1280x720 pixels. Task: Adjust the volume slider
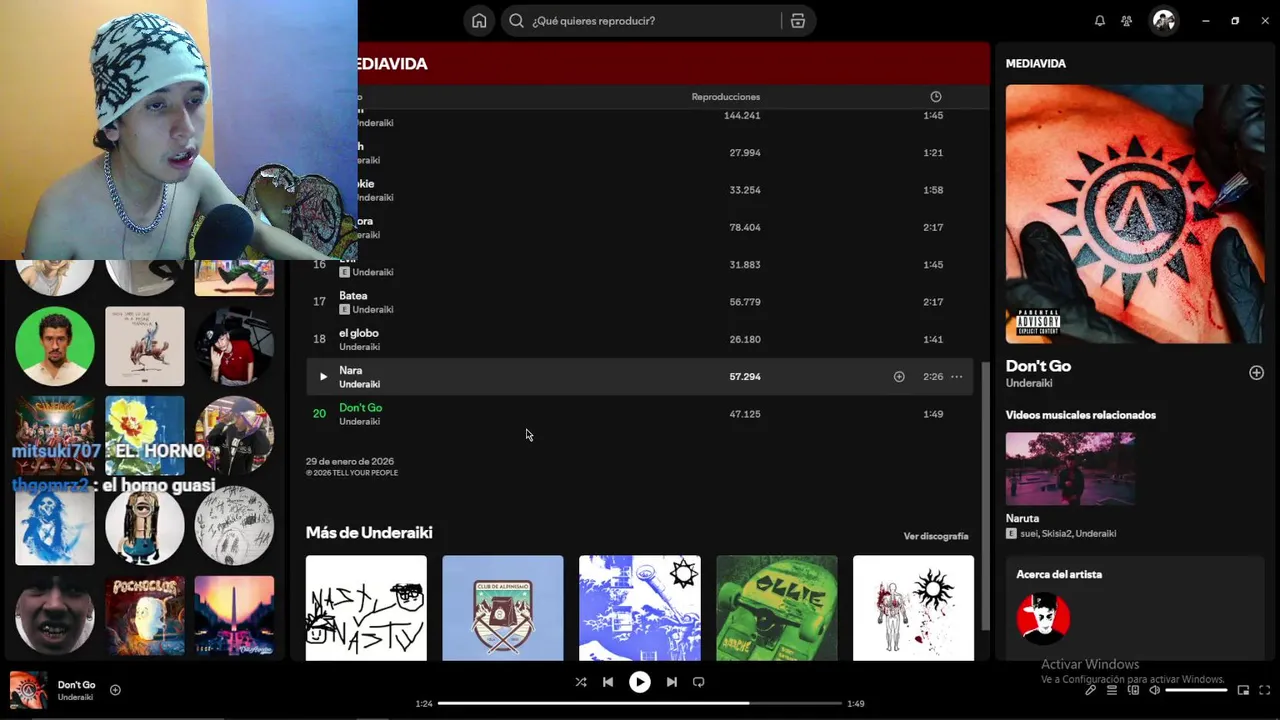[x=1196, y=690]
